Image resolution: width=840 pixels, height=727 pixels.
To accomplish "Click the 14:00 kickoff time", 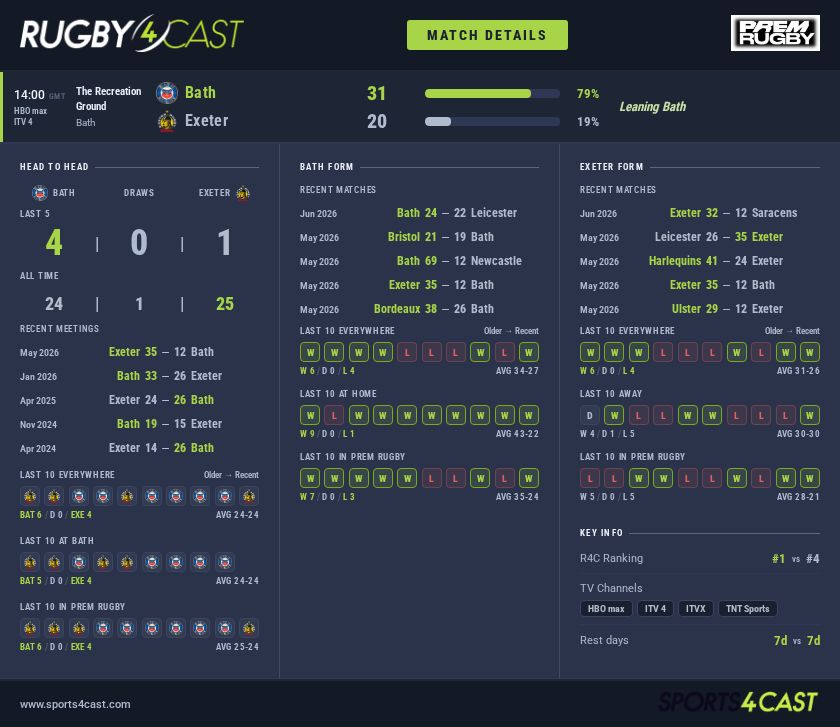I will (29, 95).
